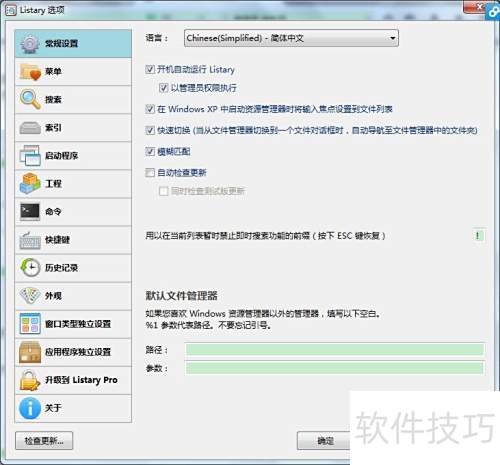Toggle 开机自动运行 Listary checkbox
This screenshot has width=500, height=465.
coord(150,69)
